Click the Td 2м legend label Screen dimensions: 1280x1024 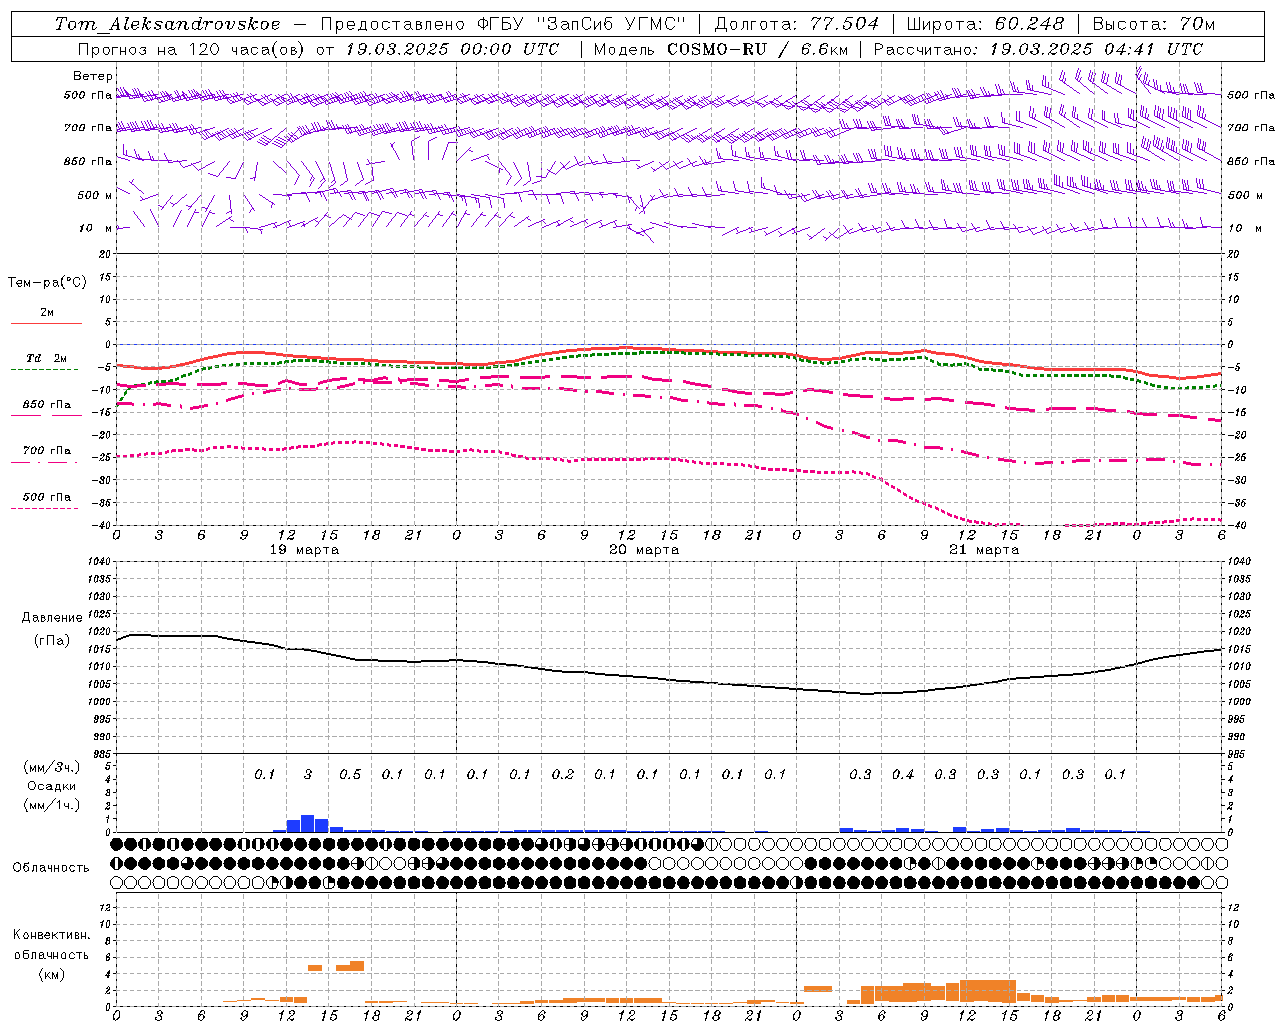pos(46,358)
